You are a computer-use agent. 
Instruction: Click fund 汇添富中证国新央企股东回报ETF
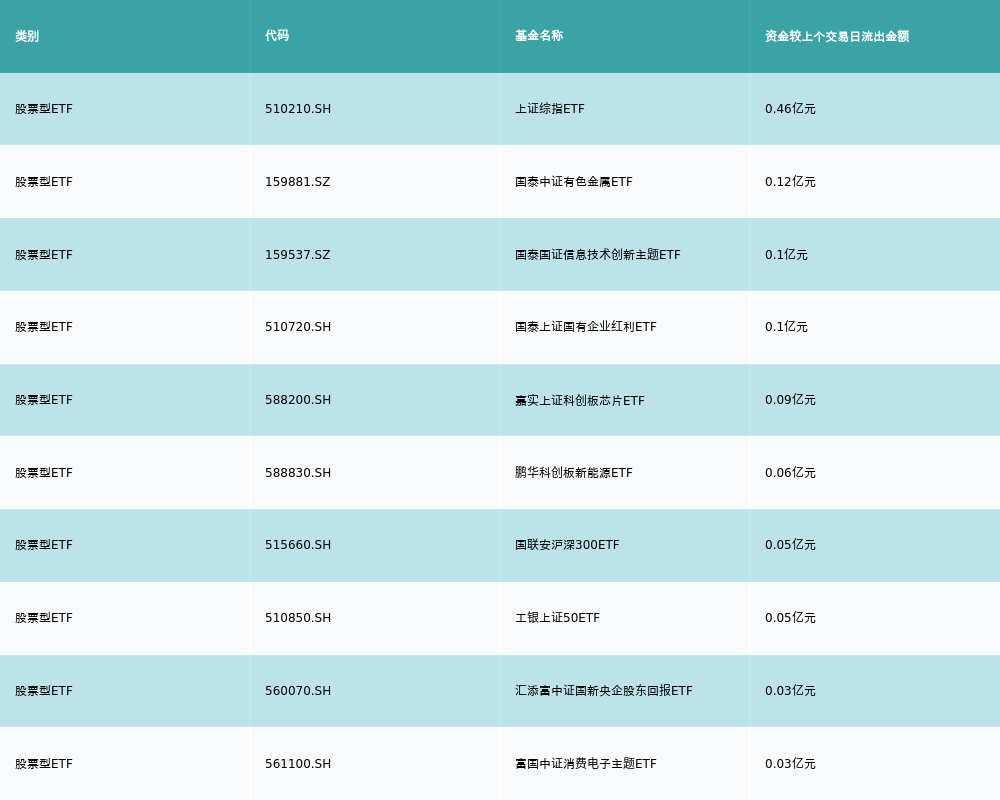603,691
